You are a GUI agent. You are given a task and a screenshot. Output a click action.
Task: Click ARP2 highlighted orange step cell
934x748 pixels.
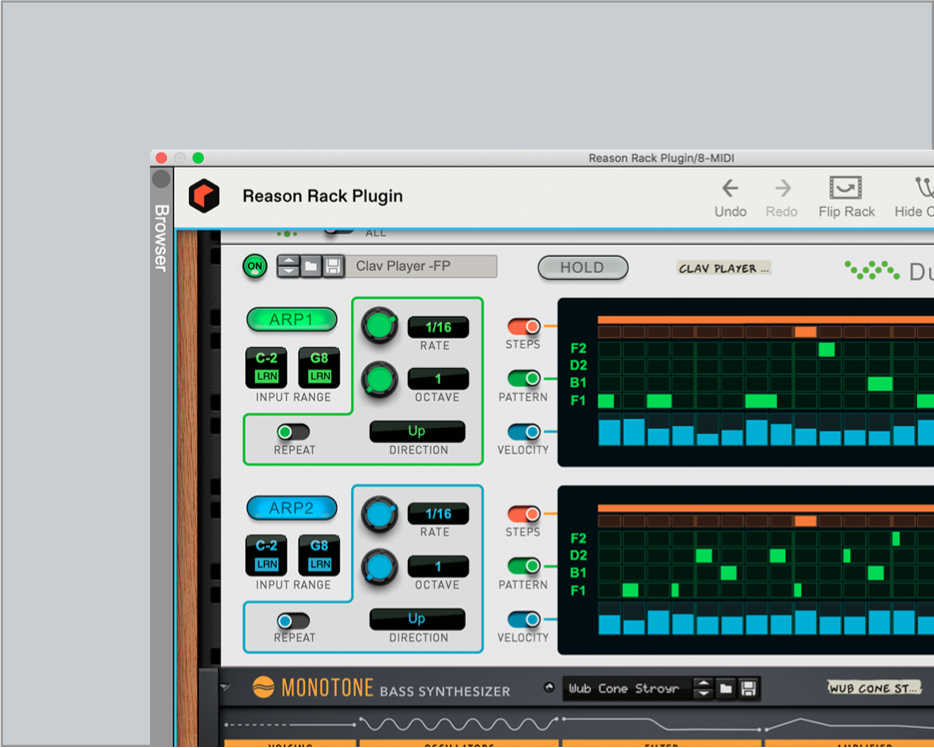(805, 521)
